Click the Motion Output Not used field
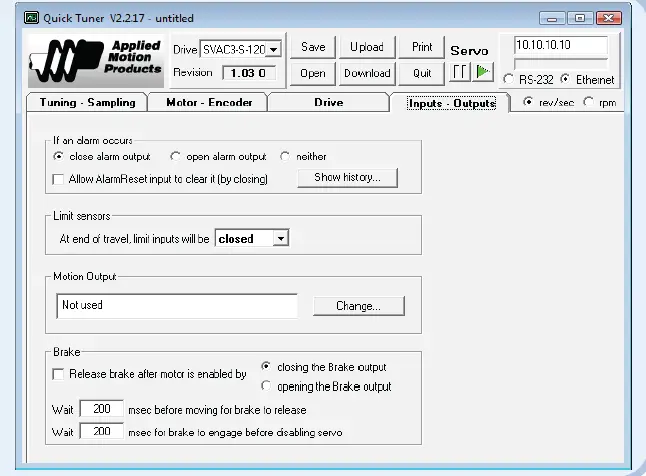 click(x=177, y=306)
